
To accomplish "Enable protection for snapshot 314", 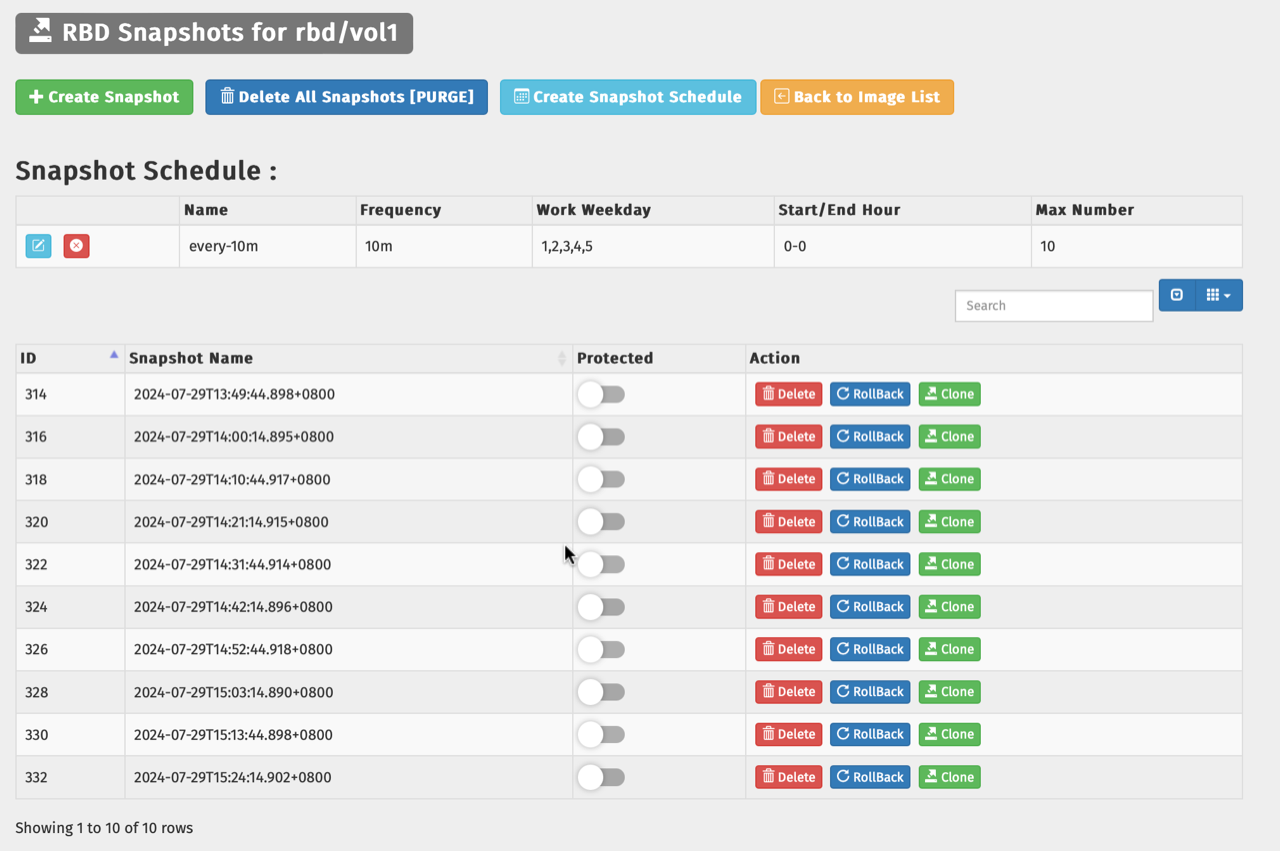I will 601,395.
